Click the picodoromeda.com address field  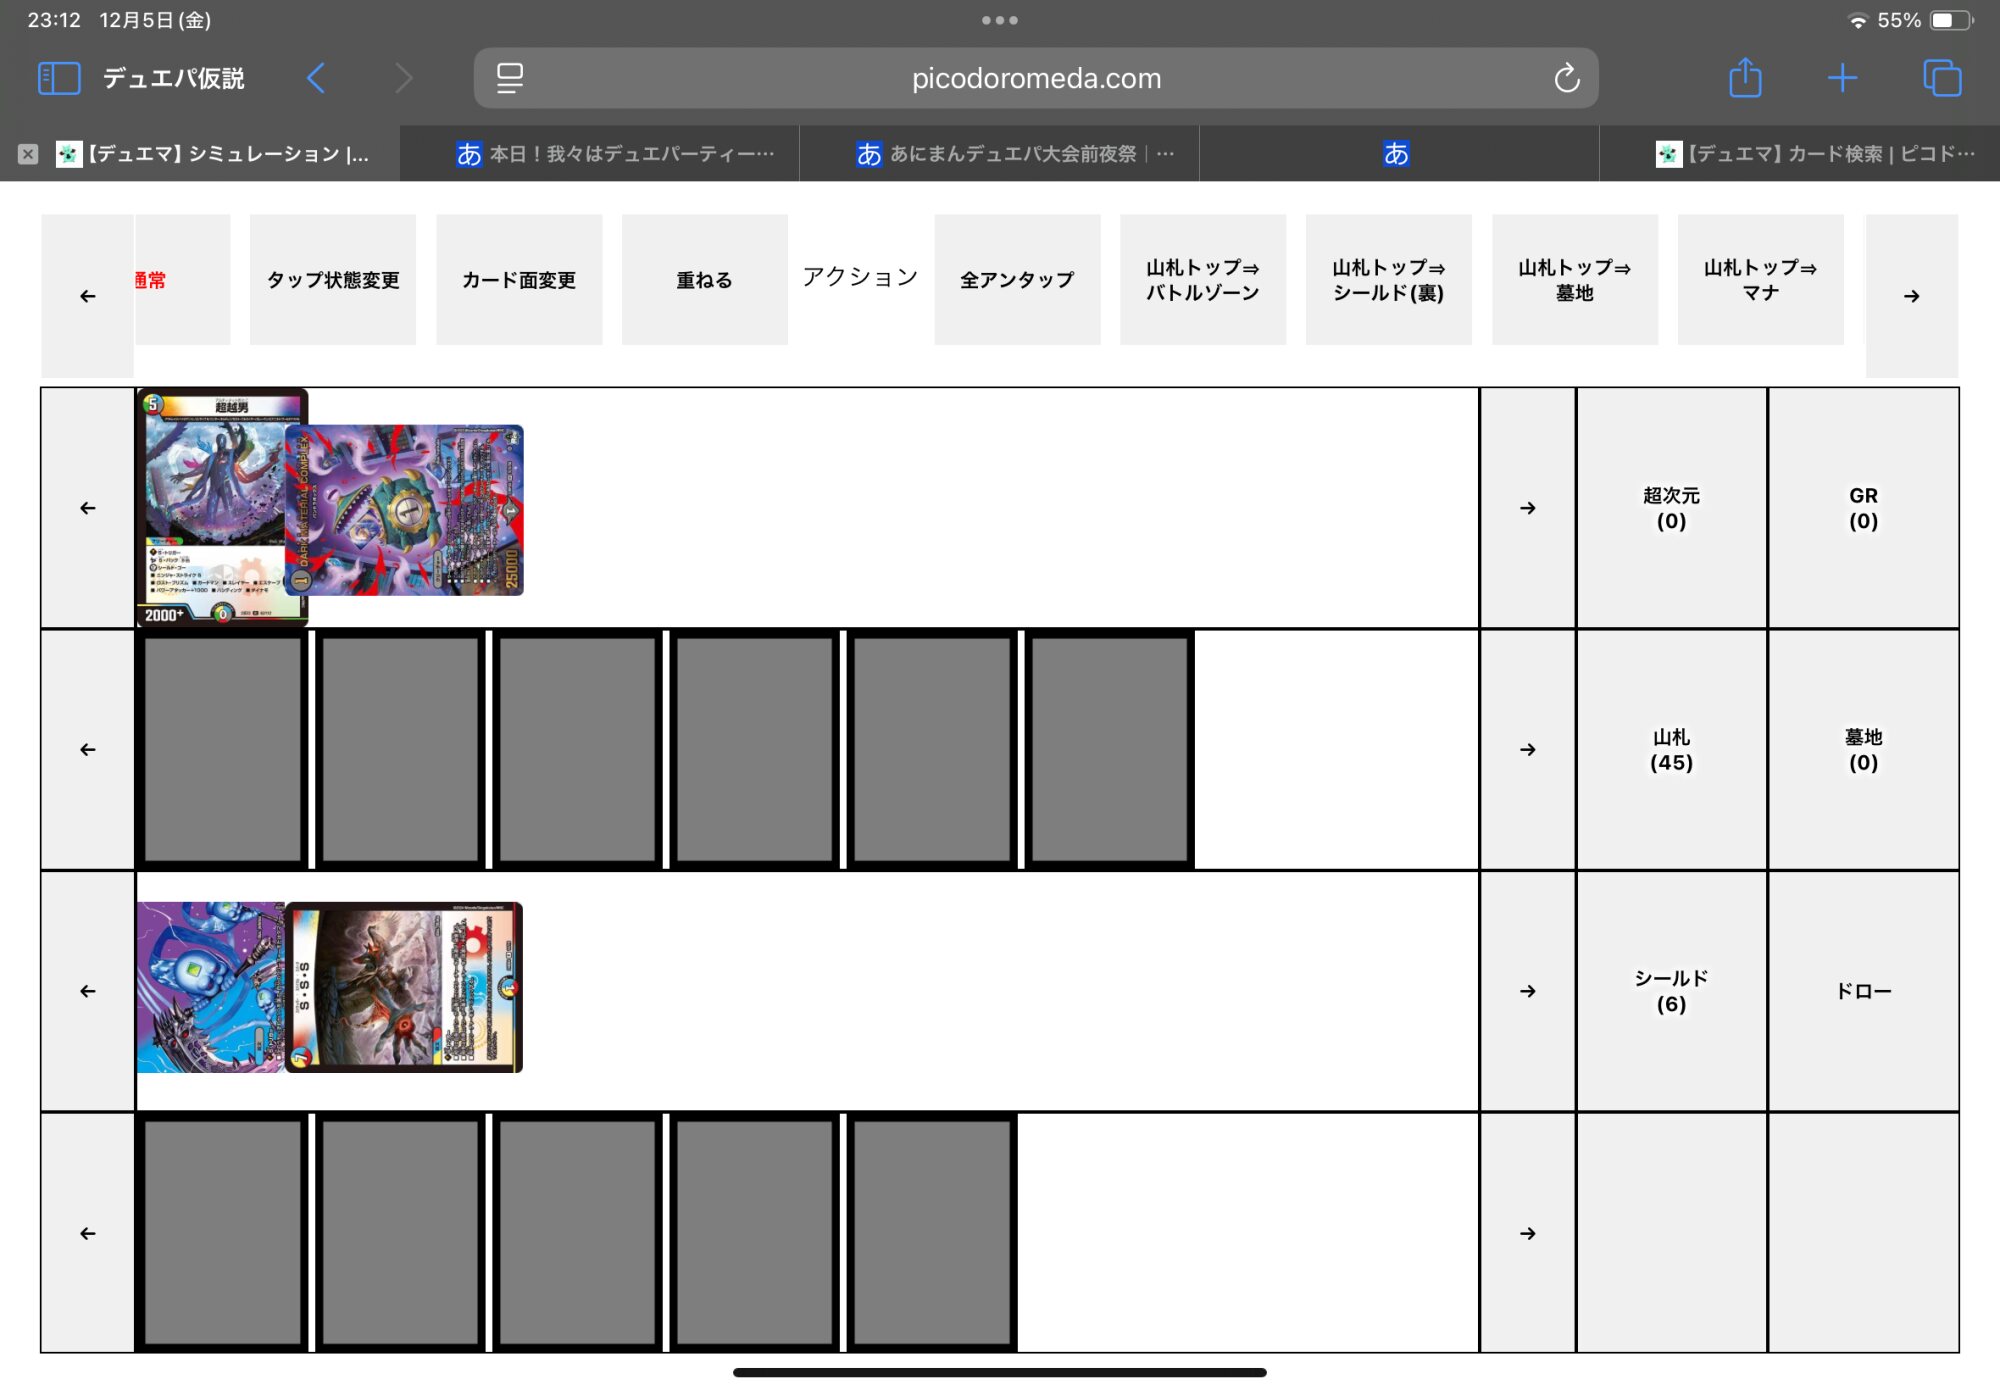pyautogui.click(x=1036, y=78)
